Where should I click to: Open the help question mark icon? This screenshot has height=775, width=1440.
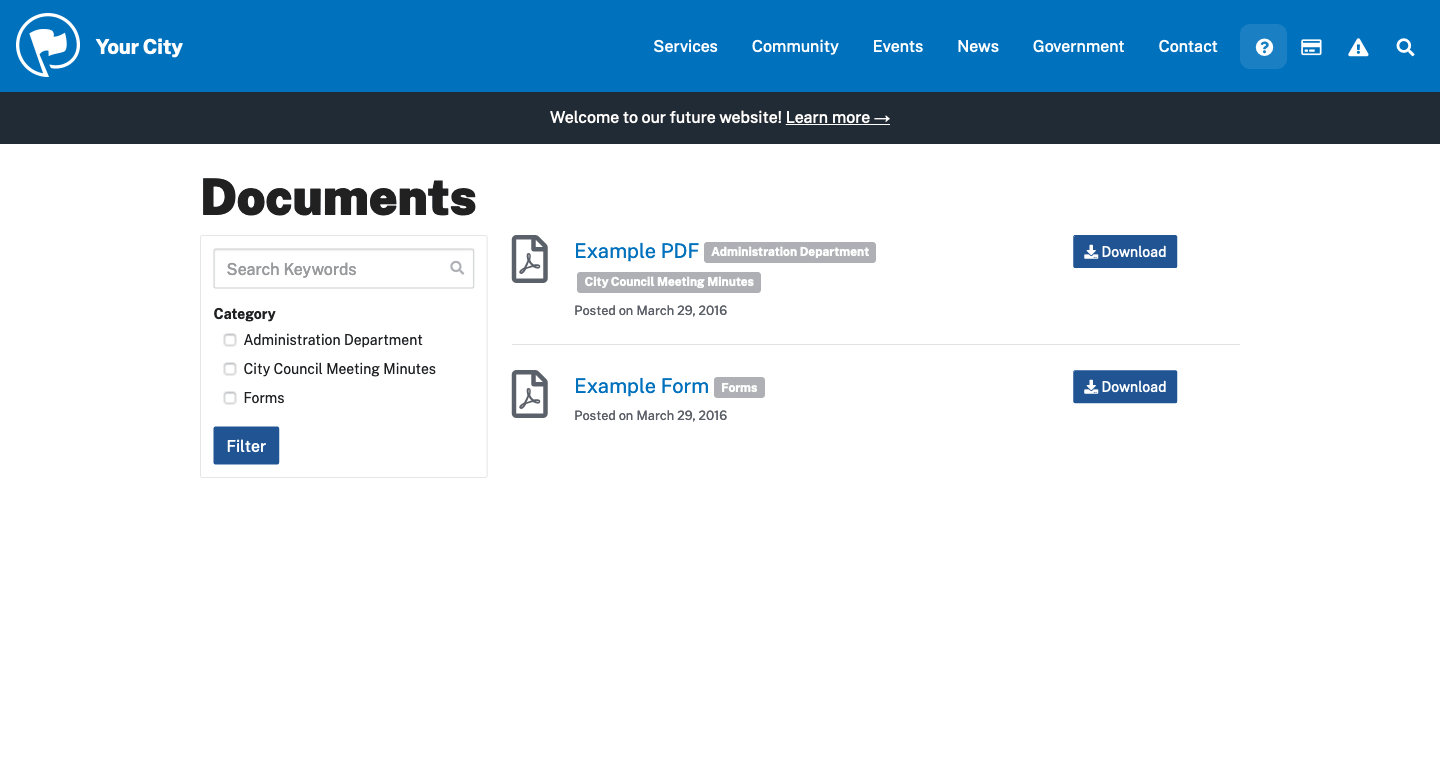point(1264,47)
